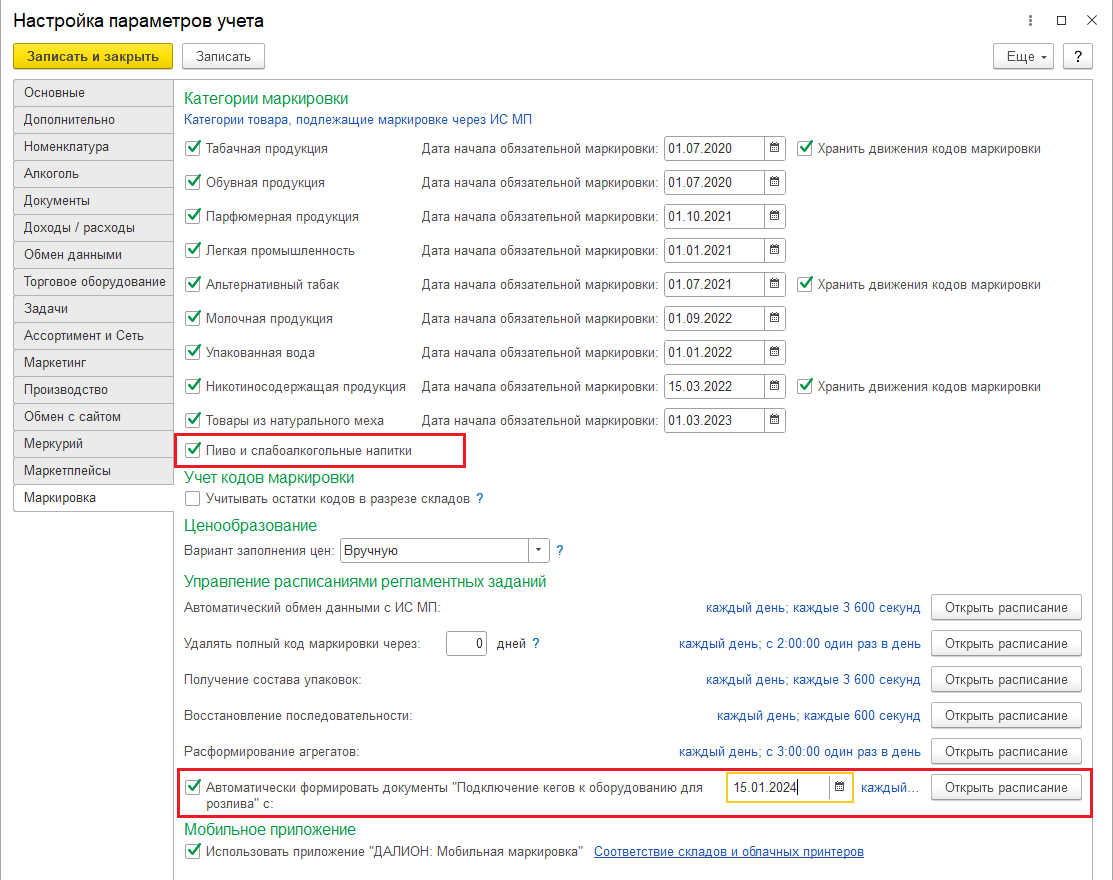
Task: Select Меркурий tab
Action: pos(93,444)
